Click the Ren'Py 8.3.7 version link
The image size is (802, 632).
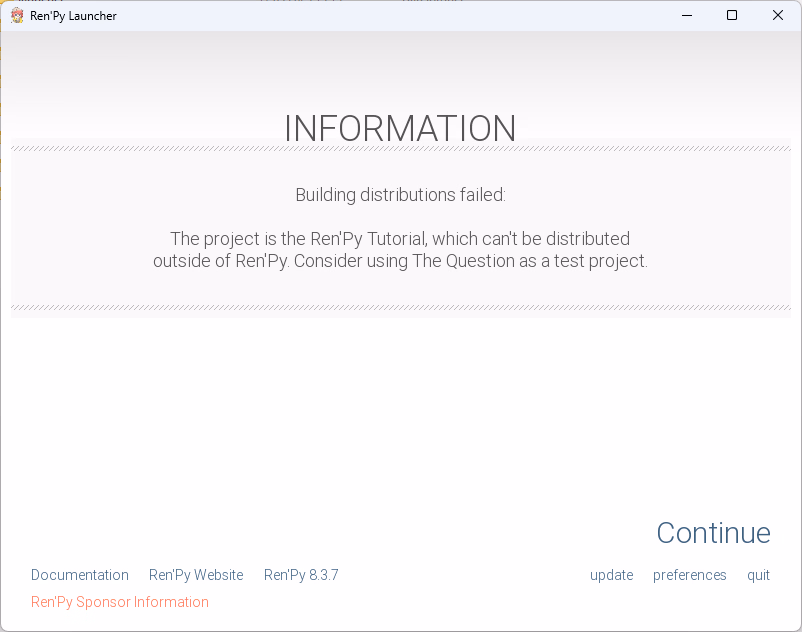[301, 575]
